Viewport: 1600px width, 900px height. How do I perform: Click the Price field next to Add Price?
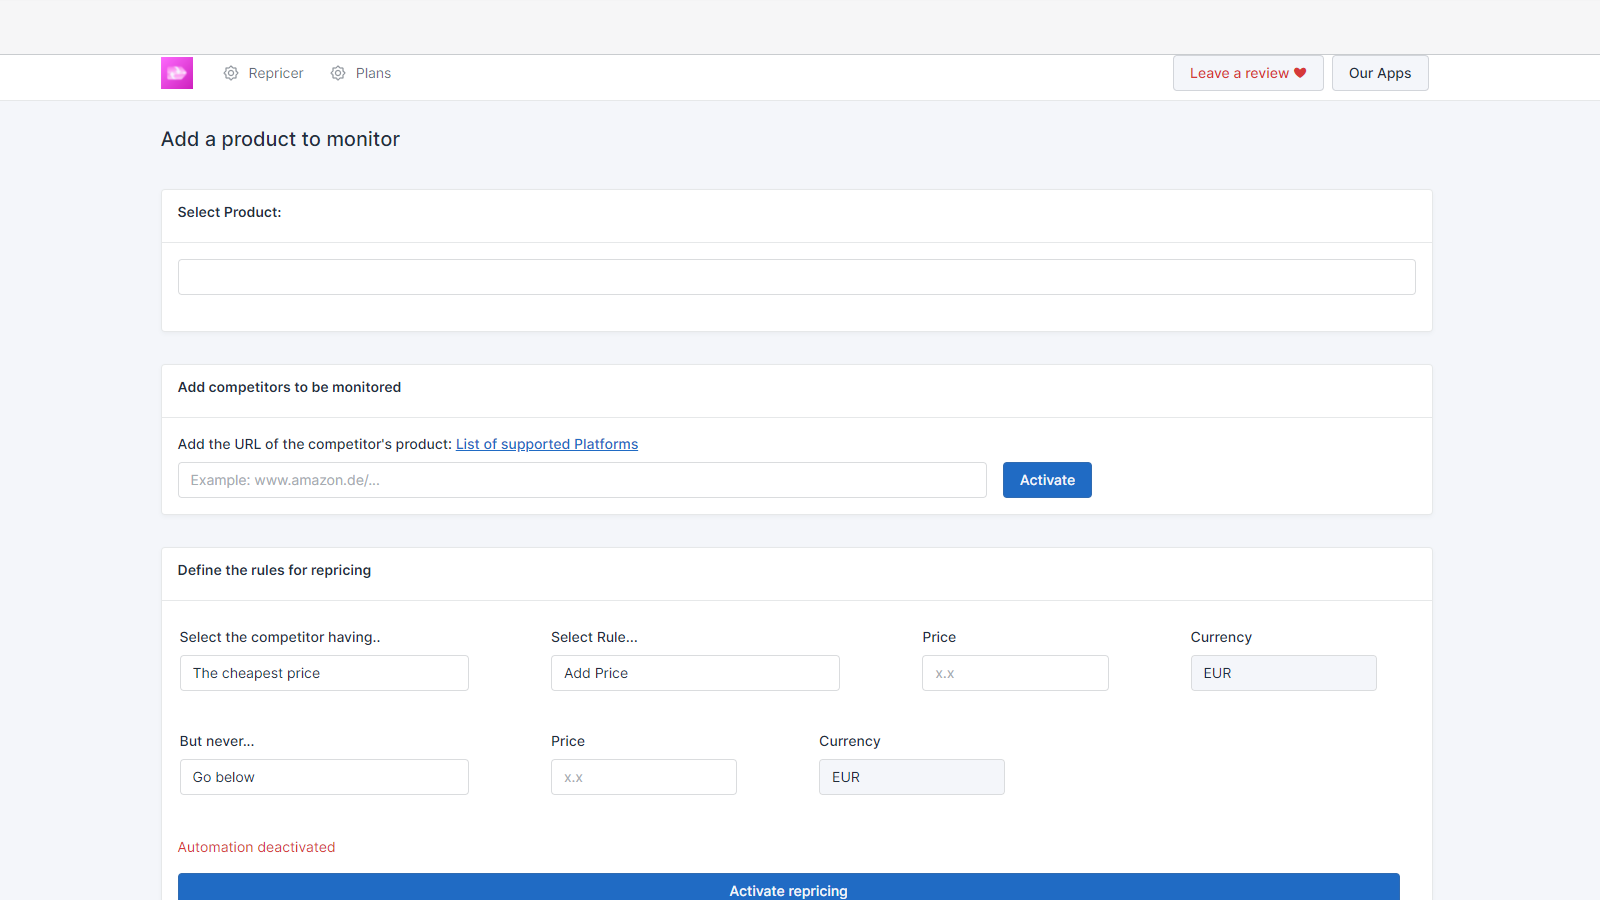coord(1015,673)
